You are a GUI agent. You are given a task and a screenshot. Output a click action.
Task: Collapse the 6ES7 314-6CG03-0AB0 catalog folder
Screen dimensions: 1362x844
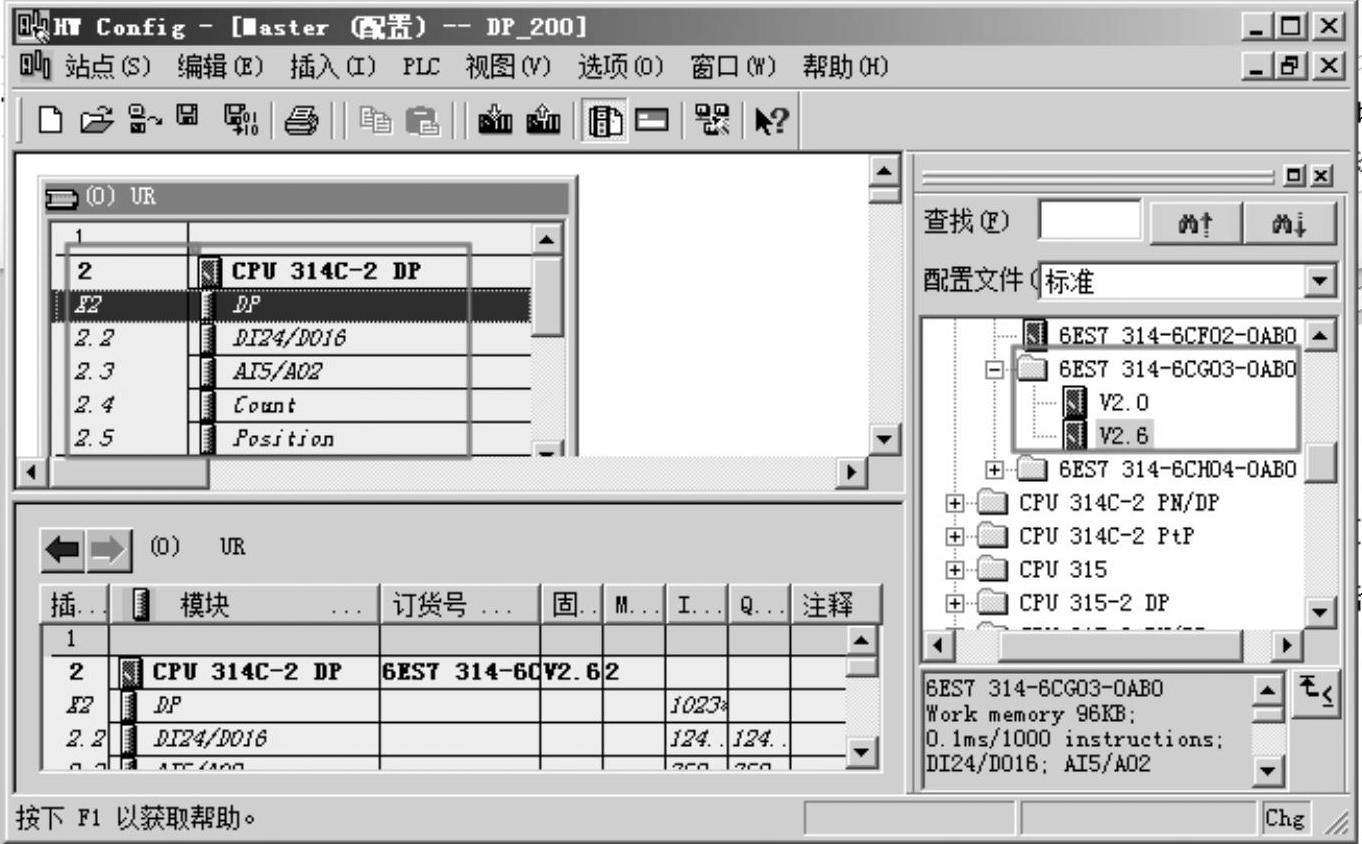(993, 369)
